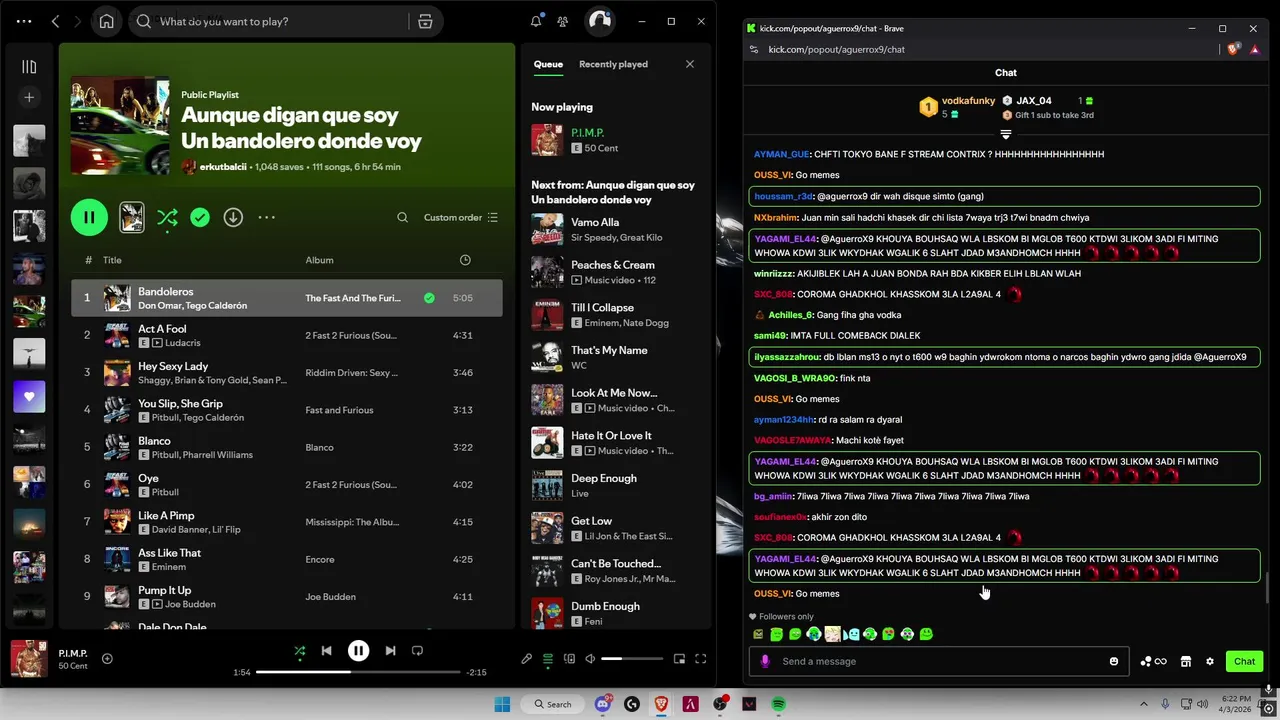Expand Your Library sidebar icon
This screenshot has width=1280, height=720.
tap(29, 67)
